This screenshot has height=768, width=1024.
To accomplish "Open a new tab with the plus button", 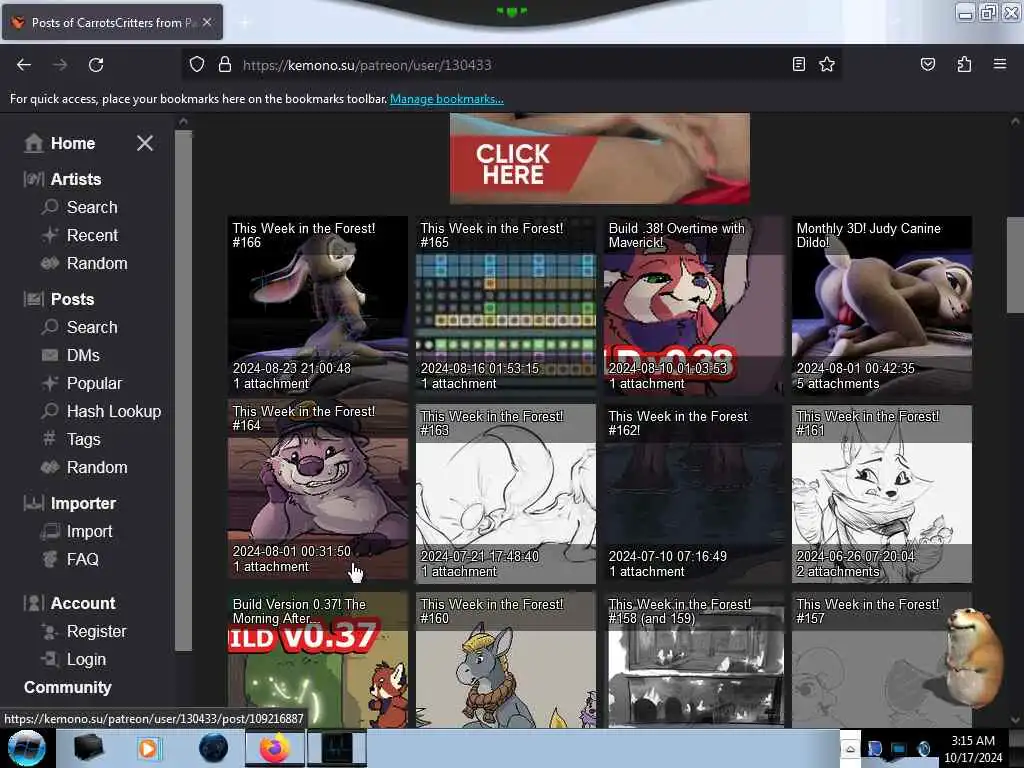I will click(x=245, y=23).
